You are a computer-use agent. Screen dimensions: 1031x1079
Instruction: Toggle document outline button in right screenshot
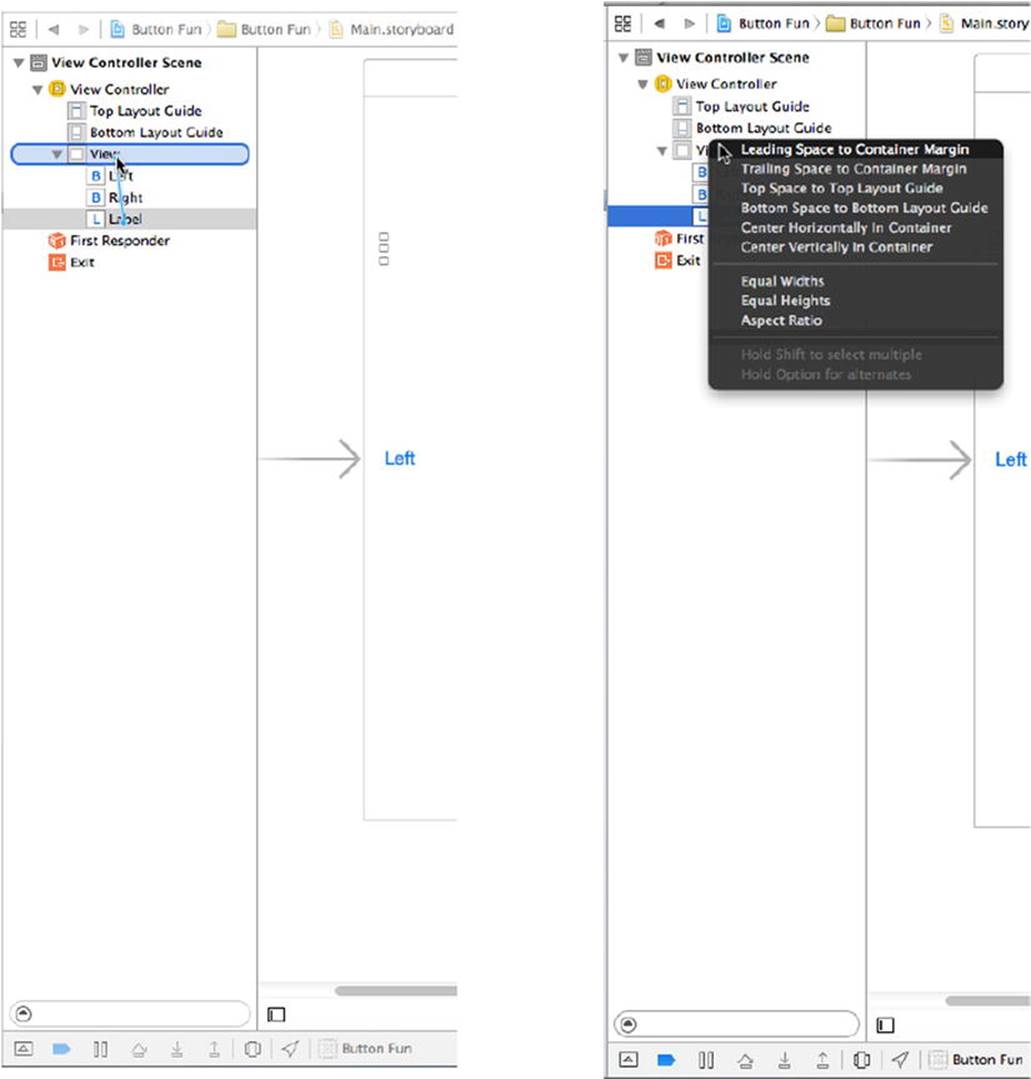point(886,1025)
